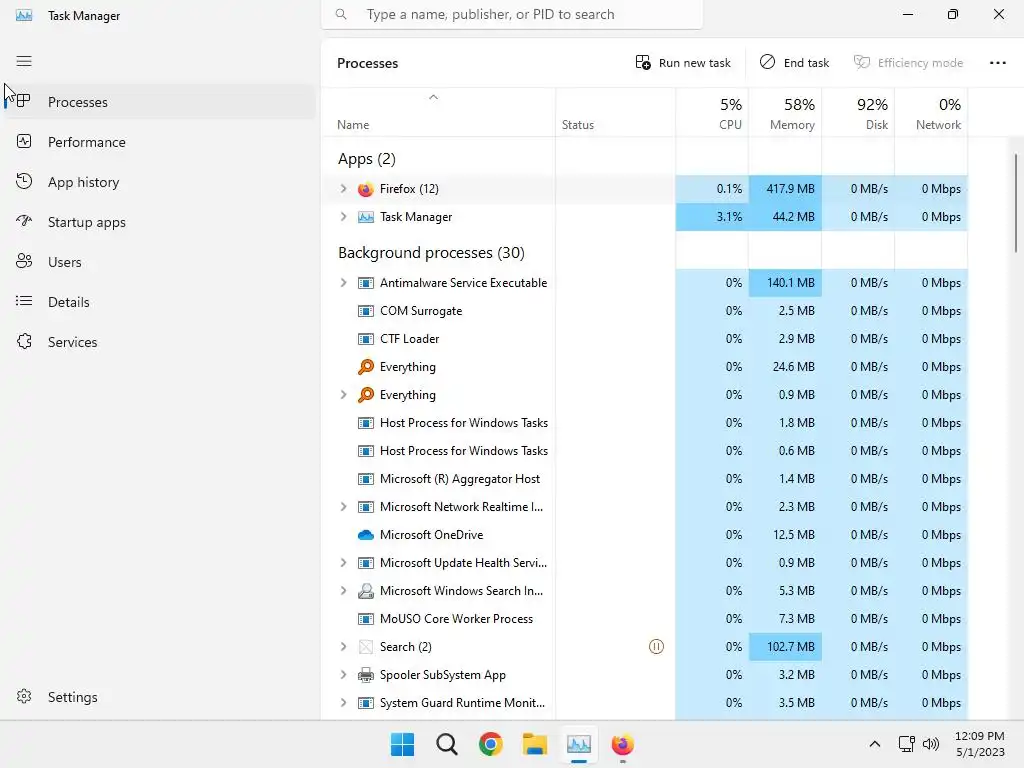Click Task Manager taskbar icon
This screenshot has height=768, width=1024.
[579, 744]
